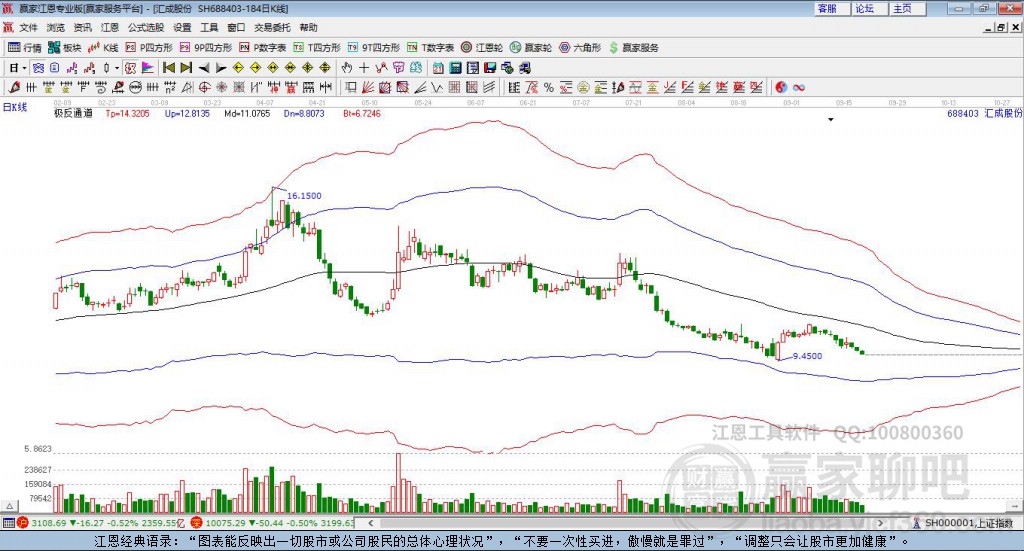This screenshot has height=551, width=1024.
Task: Switch to K线 chart view
Action: click(x=103, y=48)
